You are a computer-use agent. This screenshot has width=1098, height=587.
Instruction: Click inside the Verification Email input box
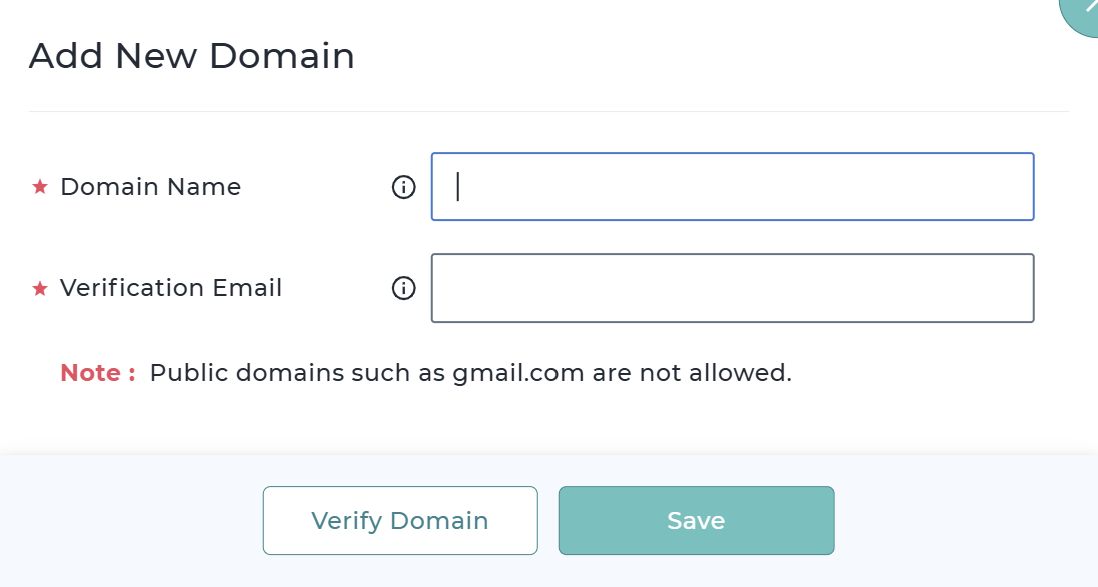coord(732,288)
